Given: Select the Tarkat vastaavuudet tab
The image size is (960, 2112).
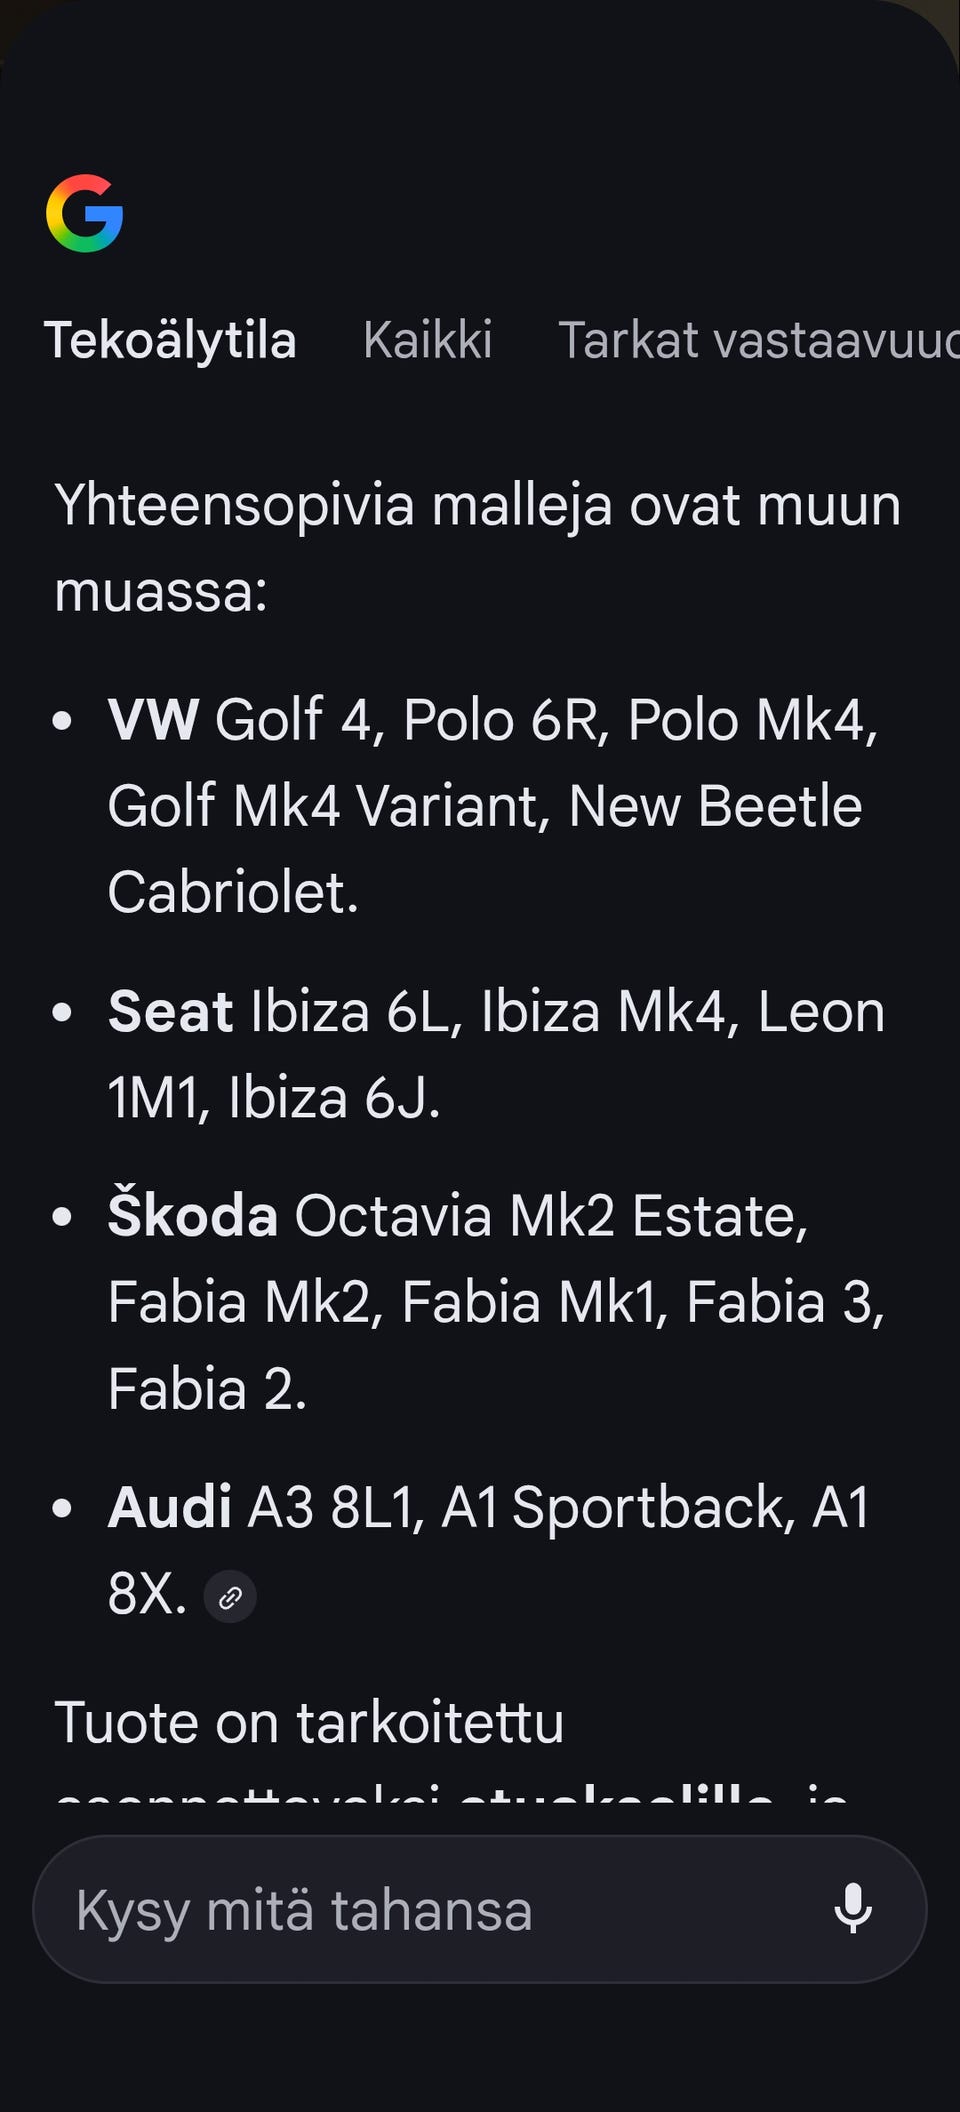Looking at the screenshot, I should click(757, 340).
